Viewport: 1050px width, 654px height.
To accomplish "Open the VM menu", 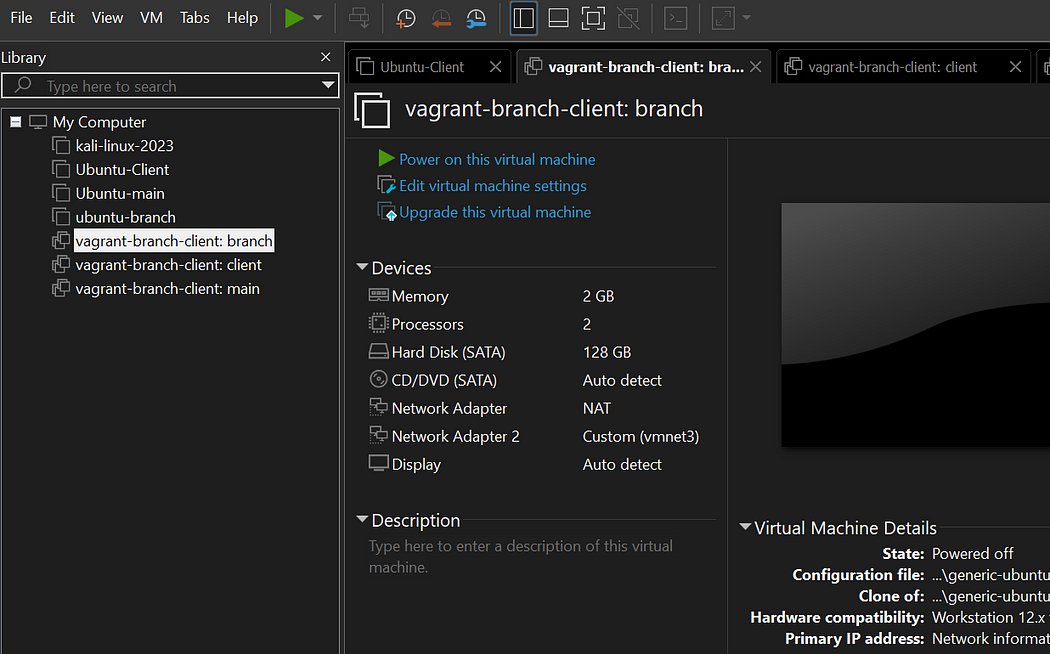I will pyautogui.click(x=151, y=18).
